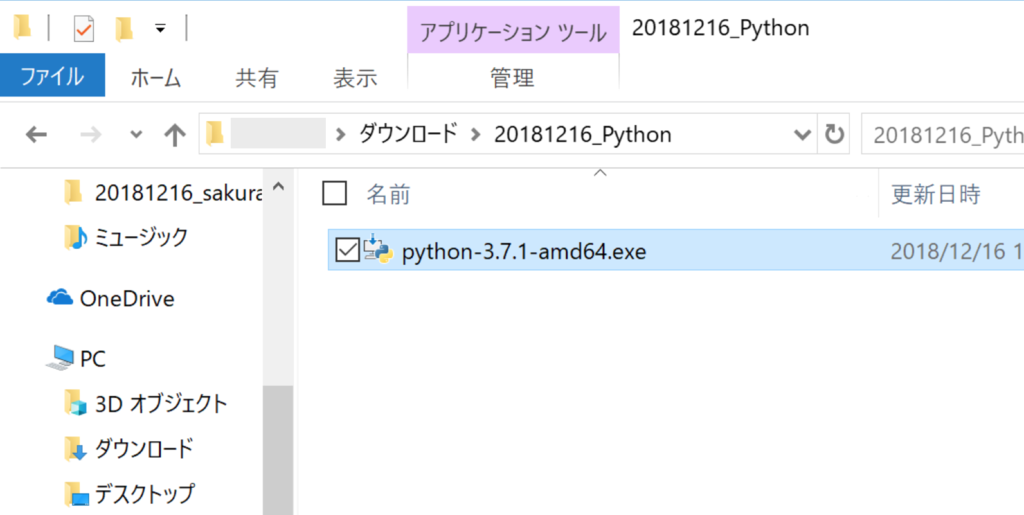
Task: Open the address bar history dropdown
Action: click(803, 135)
